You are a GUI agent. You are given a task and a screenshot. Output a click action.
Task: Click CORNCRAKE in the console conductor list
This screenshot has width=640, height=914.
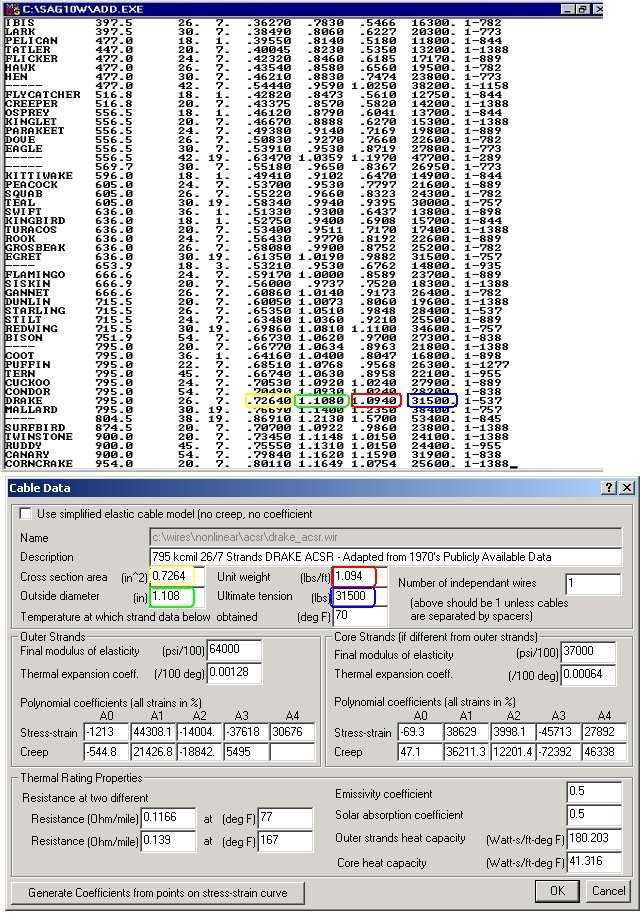[38, 463]
